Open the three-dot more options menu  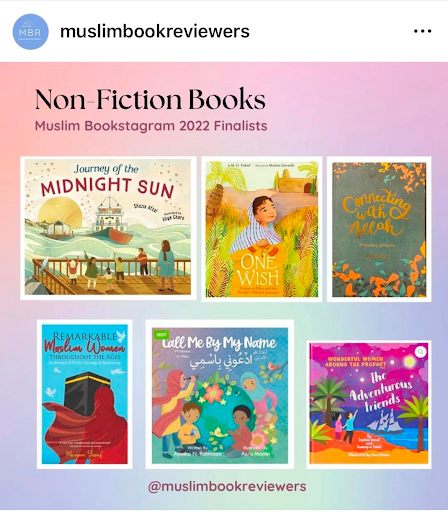click(422, 31)
